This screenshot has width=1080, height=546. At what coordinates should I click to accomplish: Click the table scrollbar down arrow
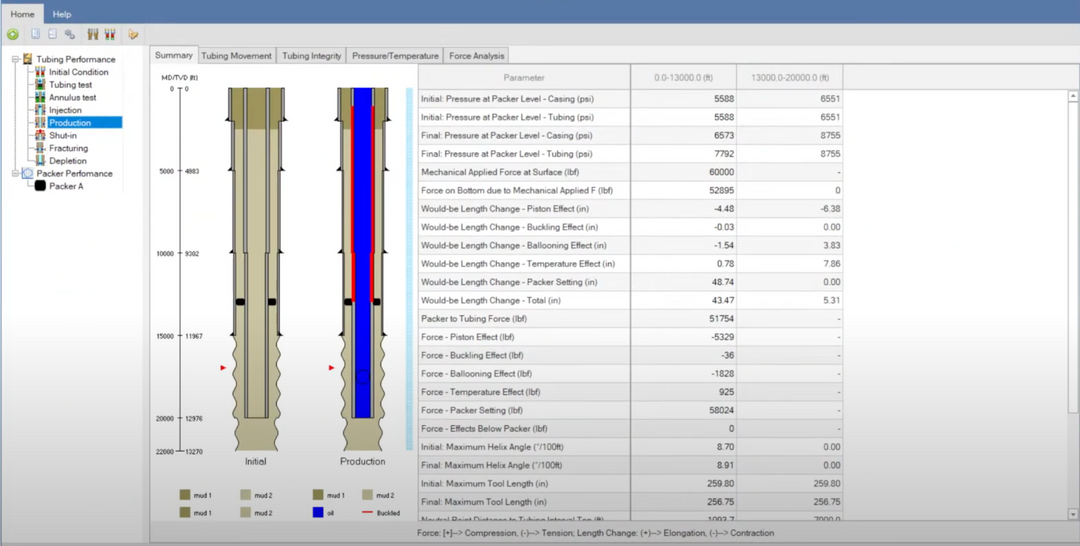tap(1072, 514)
